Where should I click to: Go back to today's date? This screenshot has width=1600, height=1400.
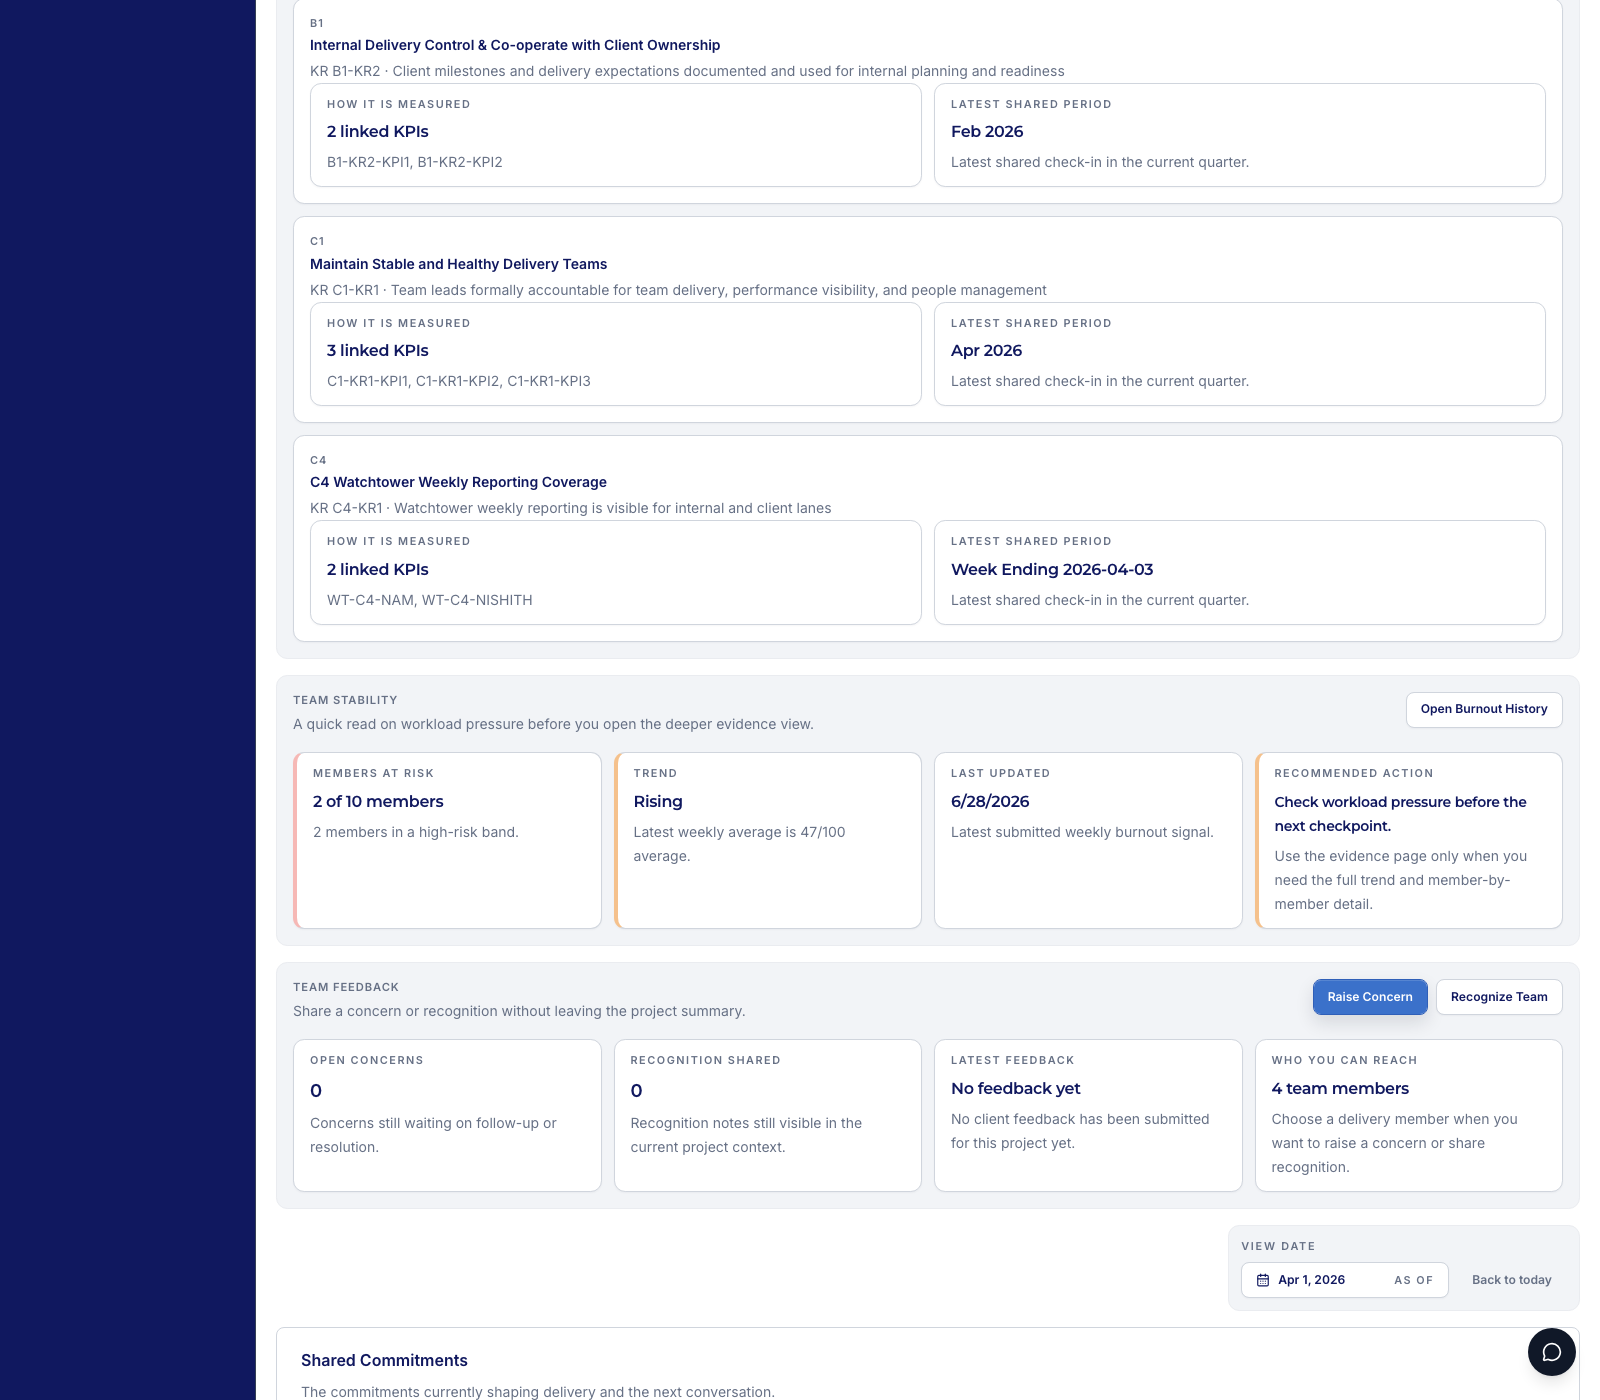[1511, 1280]
